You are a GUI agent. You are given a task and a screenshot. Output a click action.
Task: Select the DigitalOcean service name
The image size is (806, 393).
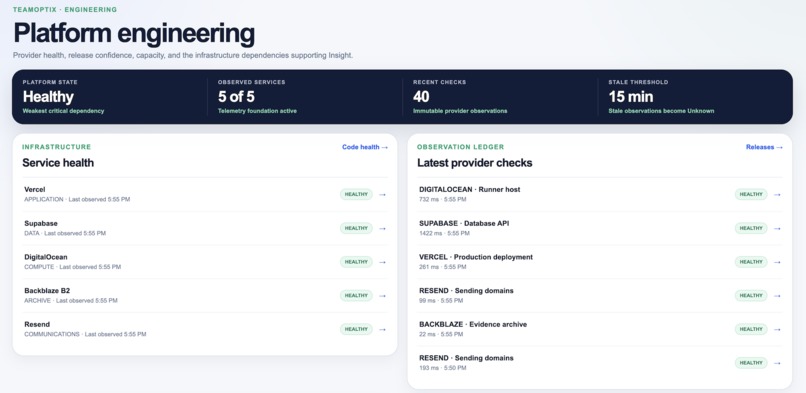pyautogui.click(x=46, y=257)
